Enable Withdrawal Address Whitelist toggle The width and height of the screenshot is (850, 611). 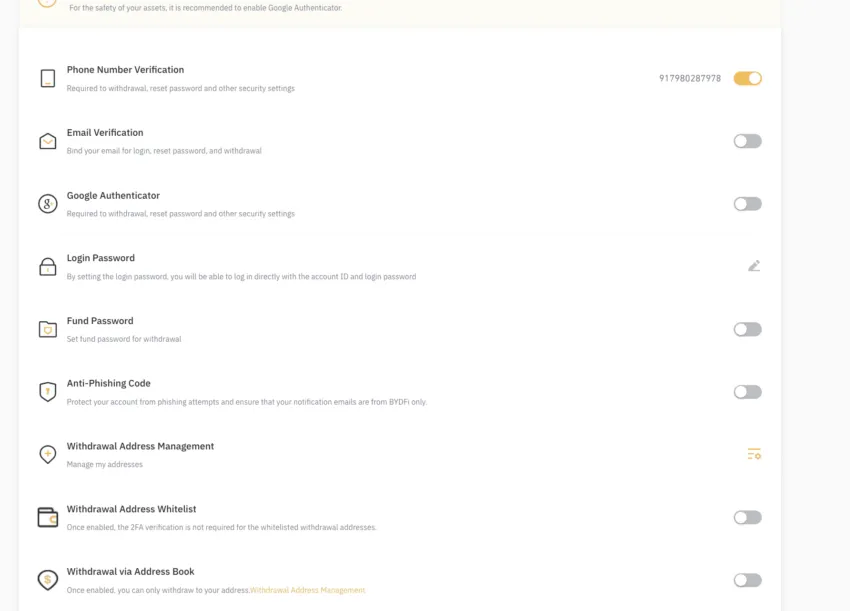[x=748, y=518]
